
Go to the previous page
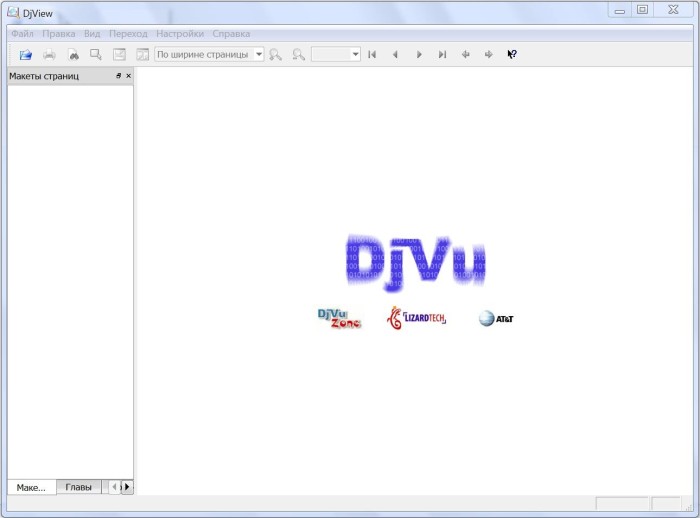click(x=395, y=54)
